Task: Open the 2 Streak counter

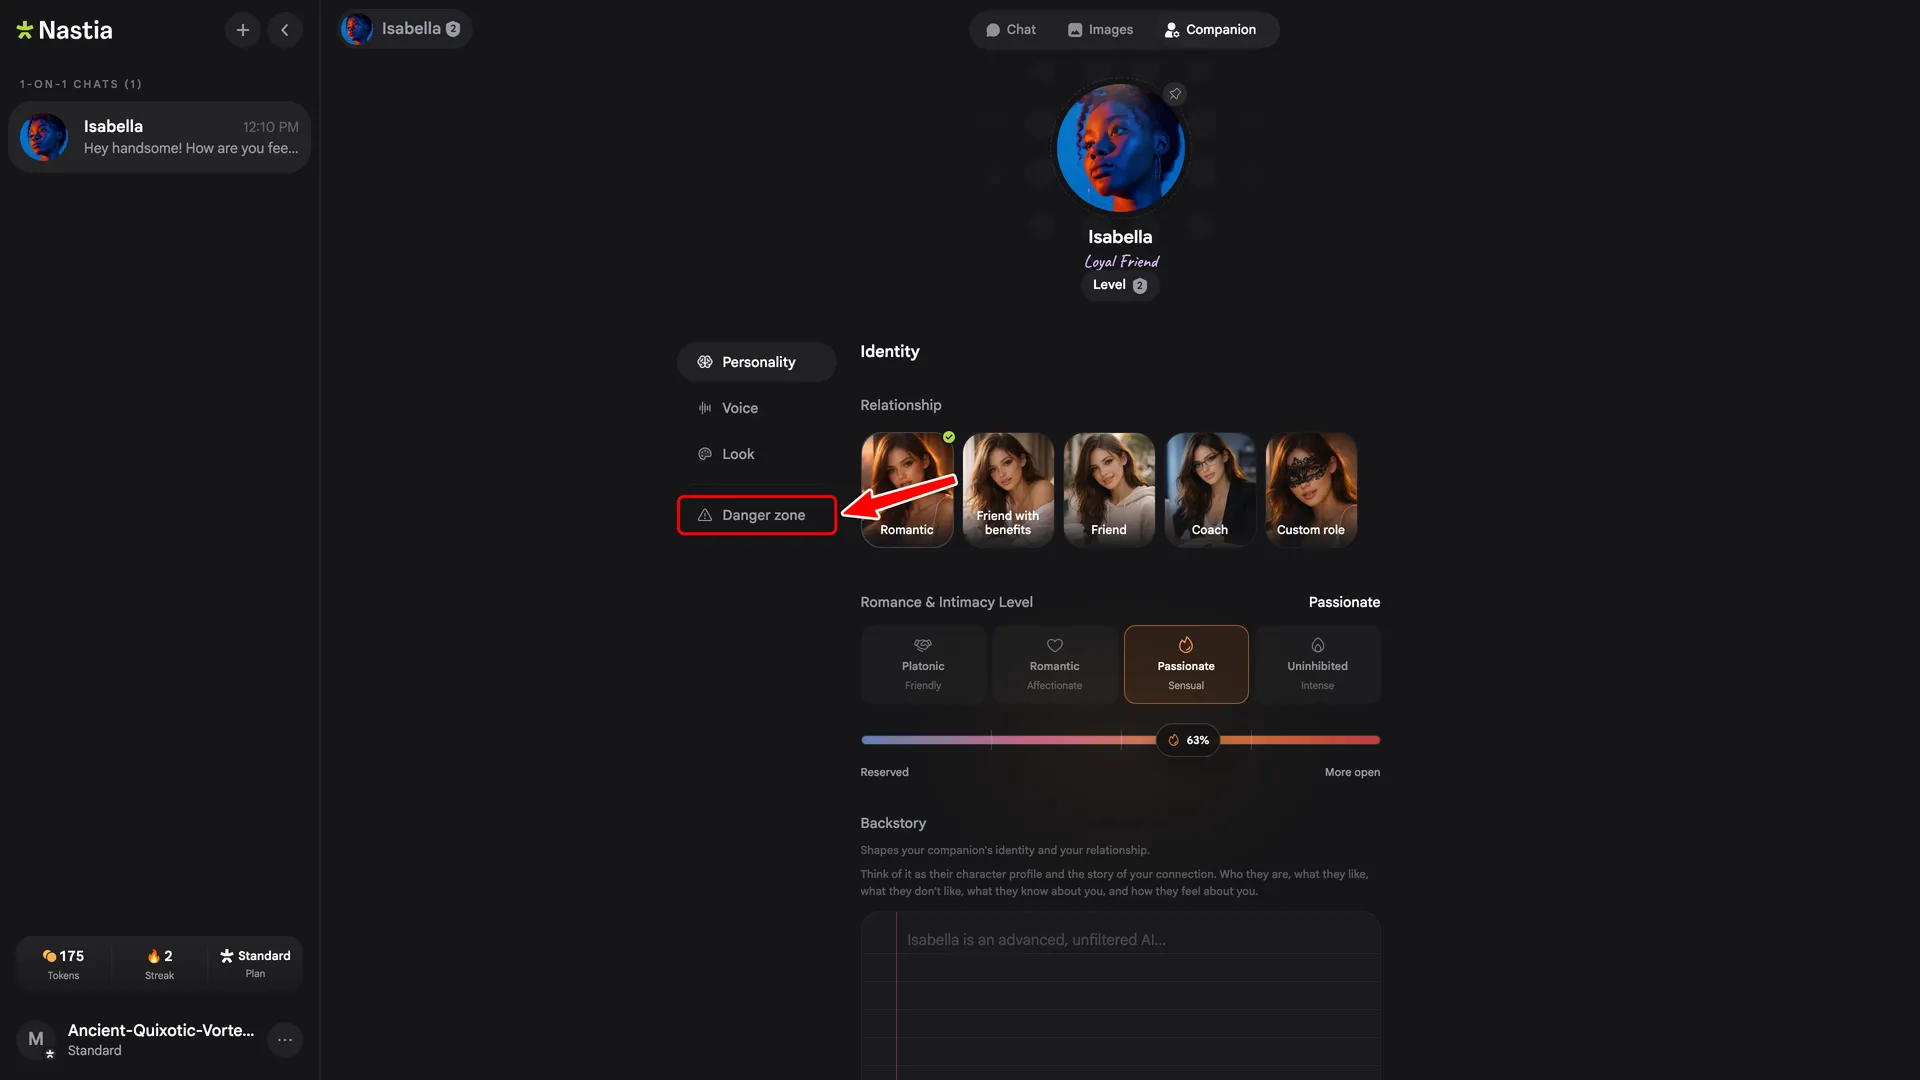Action: coord(159,964)
